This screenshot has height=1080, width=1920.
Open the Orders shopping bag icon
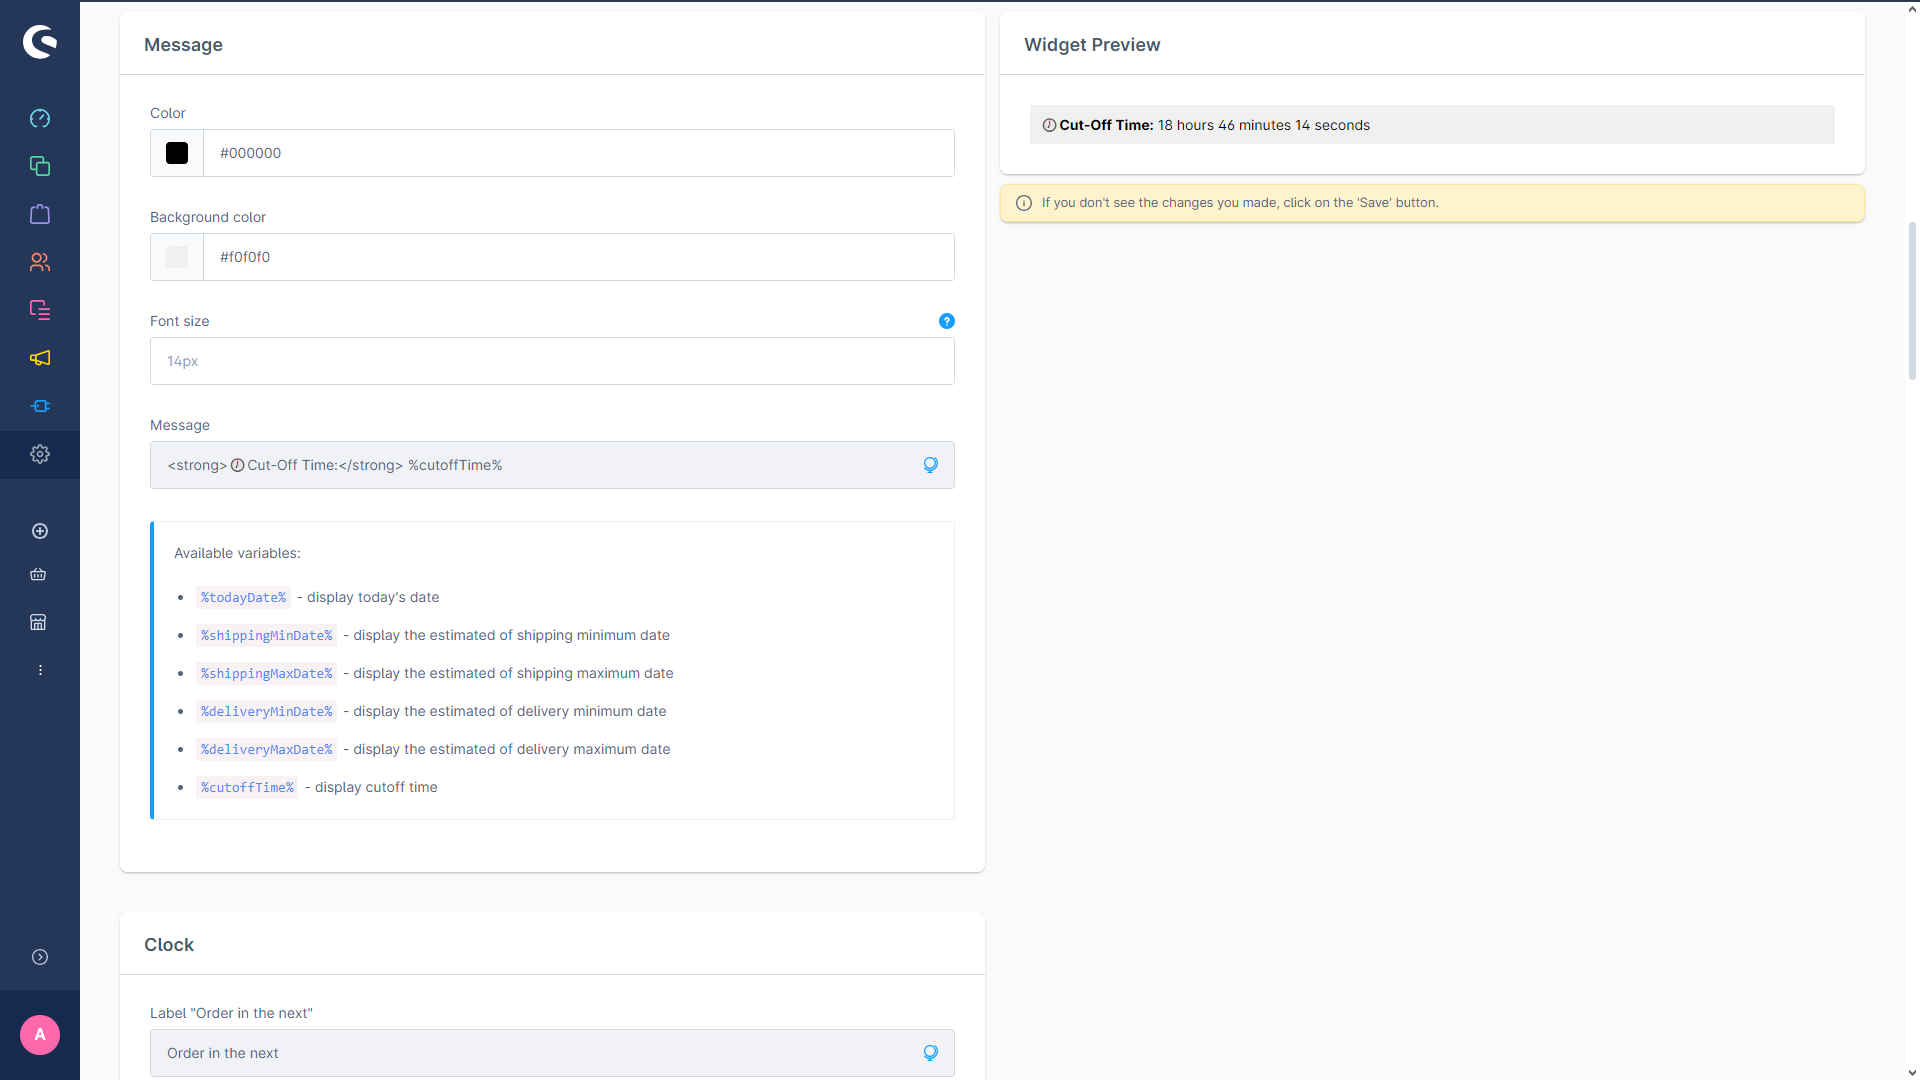click(40, 214)
